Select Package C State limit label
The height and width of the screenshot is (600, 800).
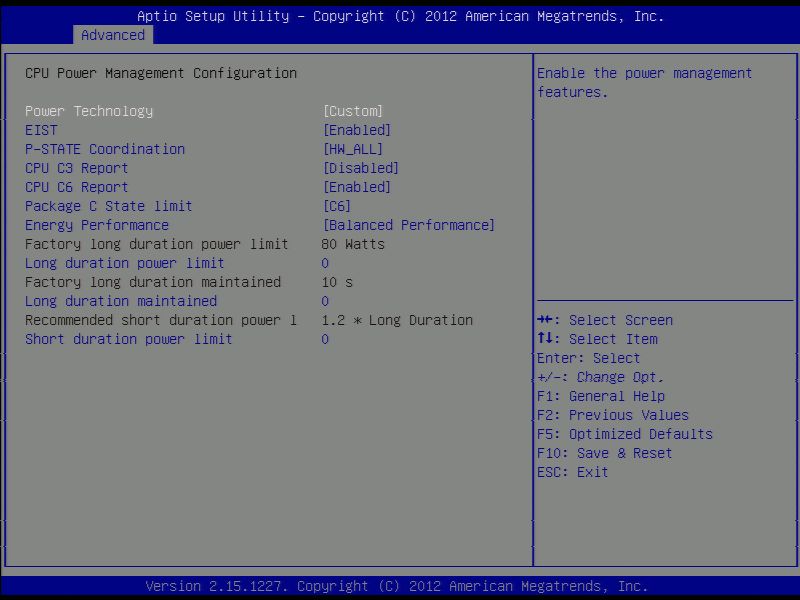click(109, 206)
